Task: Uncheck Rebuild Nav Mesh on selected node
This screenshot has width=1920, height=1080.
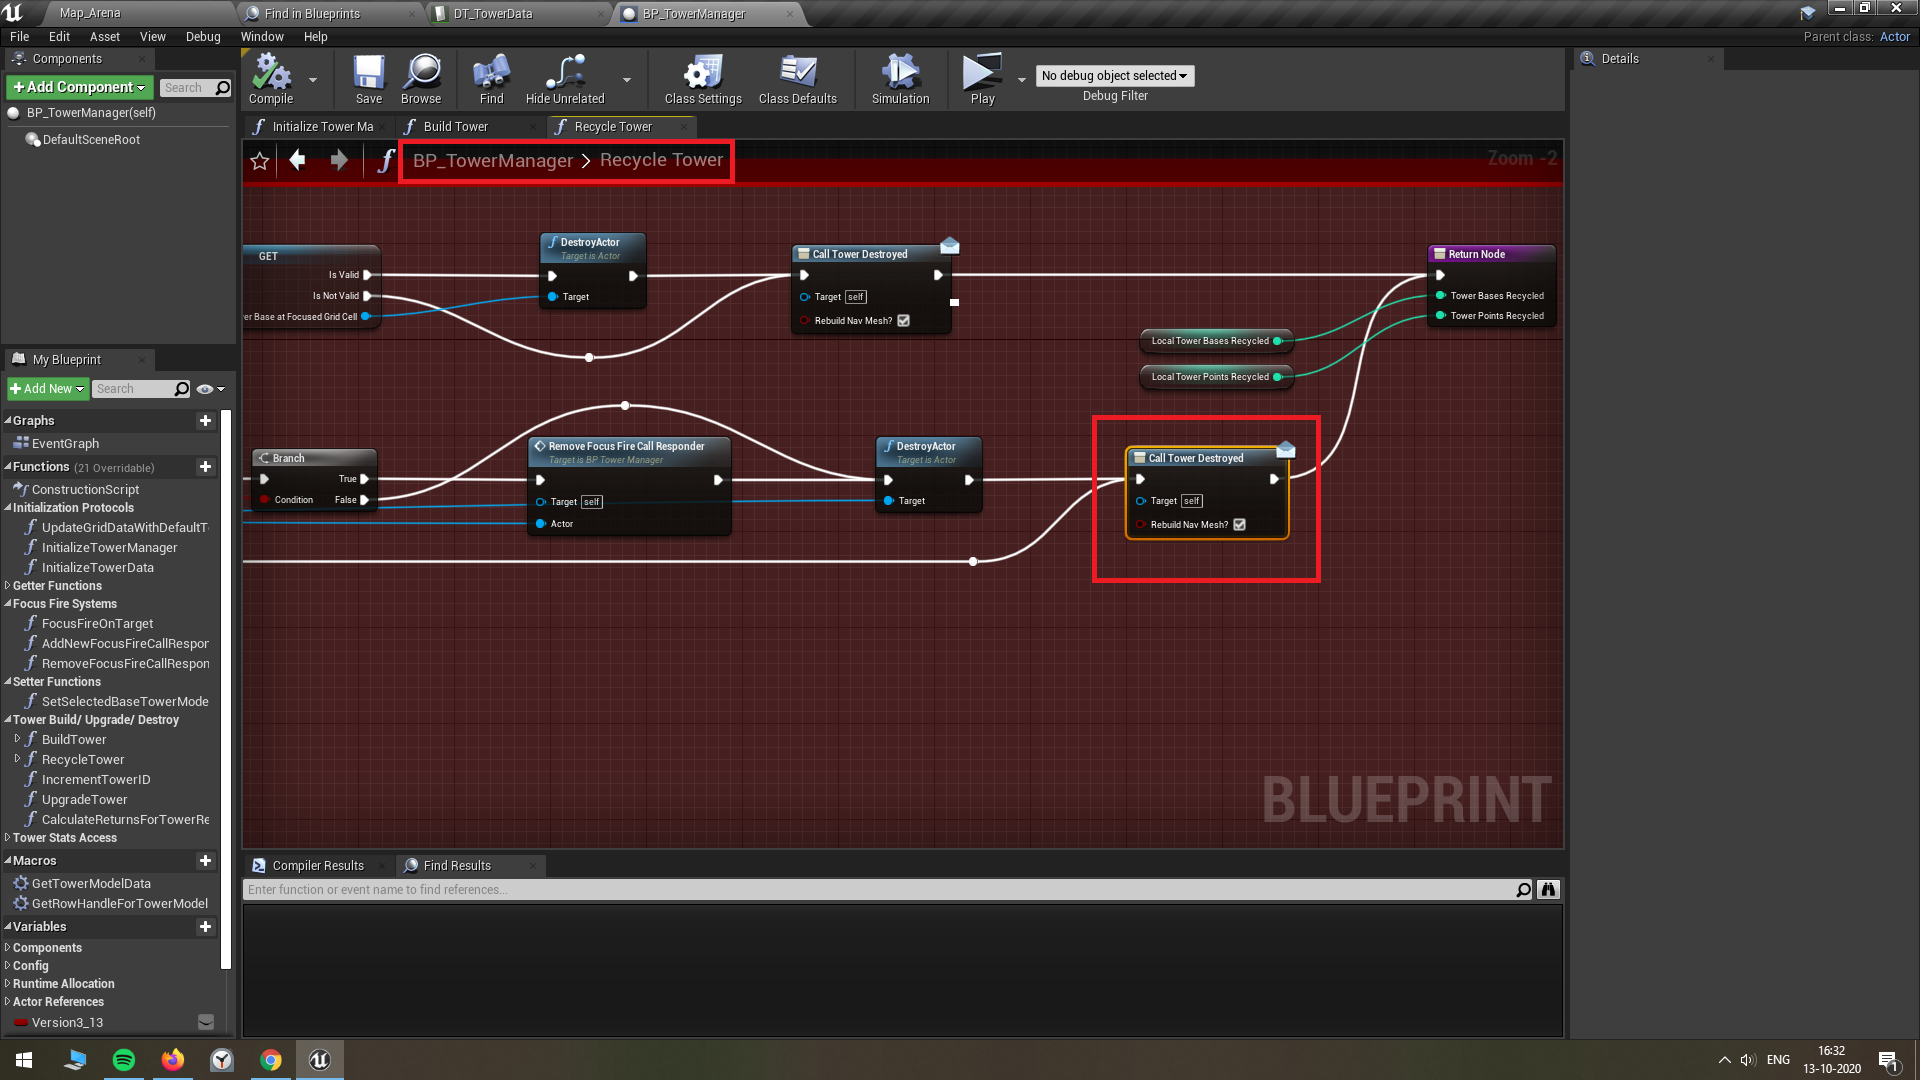Action: (x=1240, y=525)
